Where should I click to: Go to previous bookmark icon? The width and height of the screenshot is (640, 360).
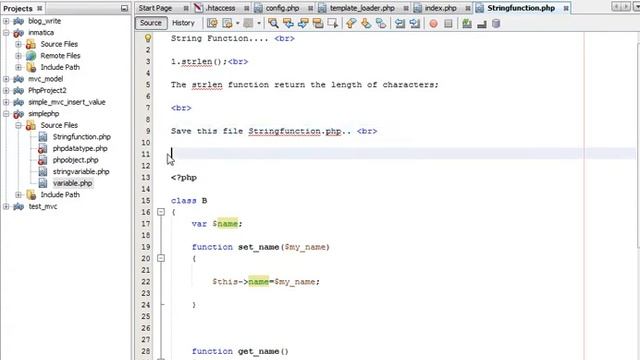[351, 23]
